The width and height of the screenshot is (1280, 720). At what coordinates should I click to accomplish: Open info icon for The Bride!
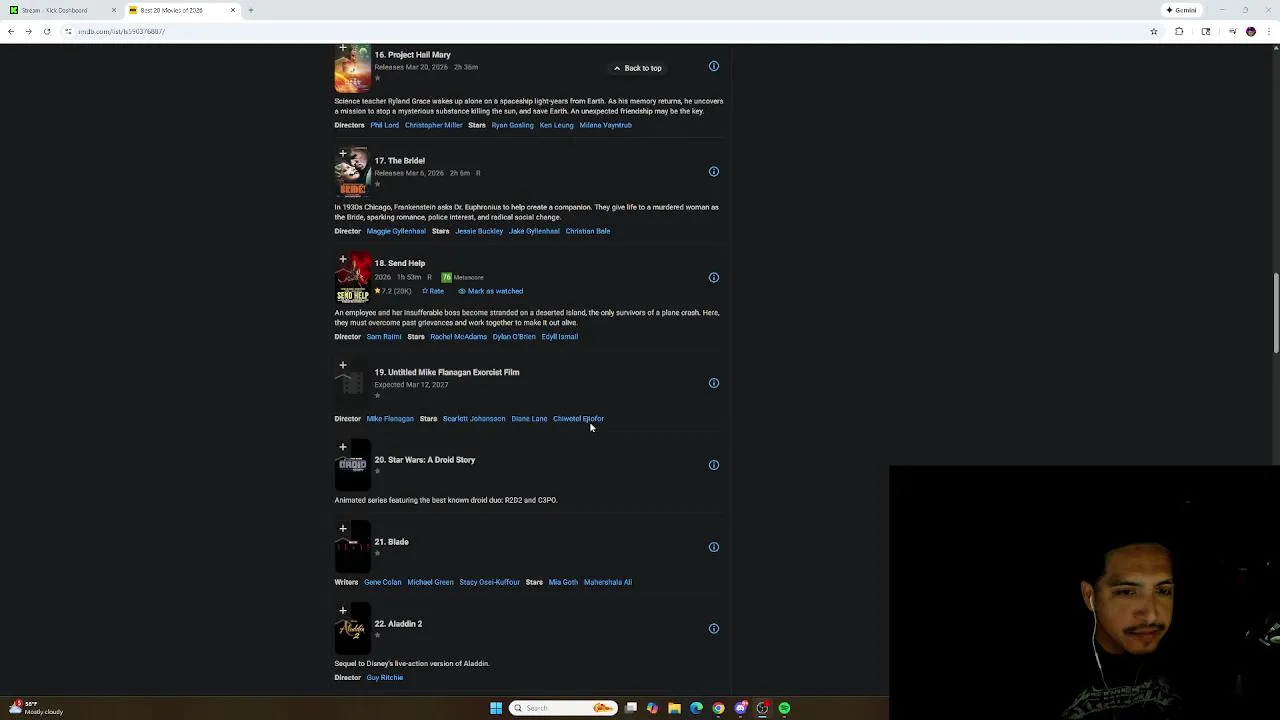click(x=714, y=172)
